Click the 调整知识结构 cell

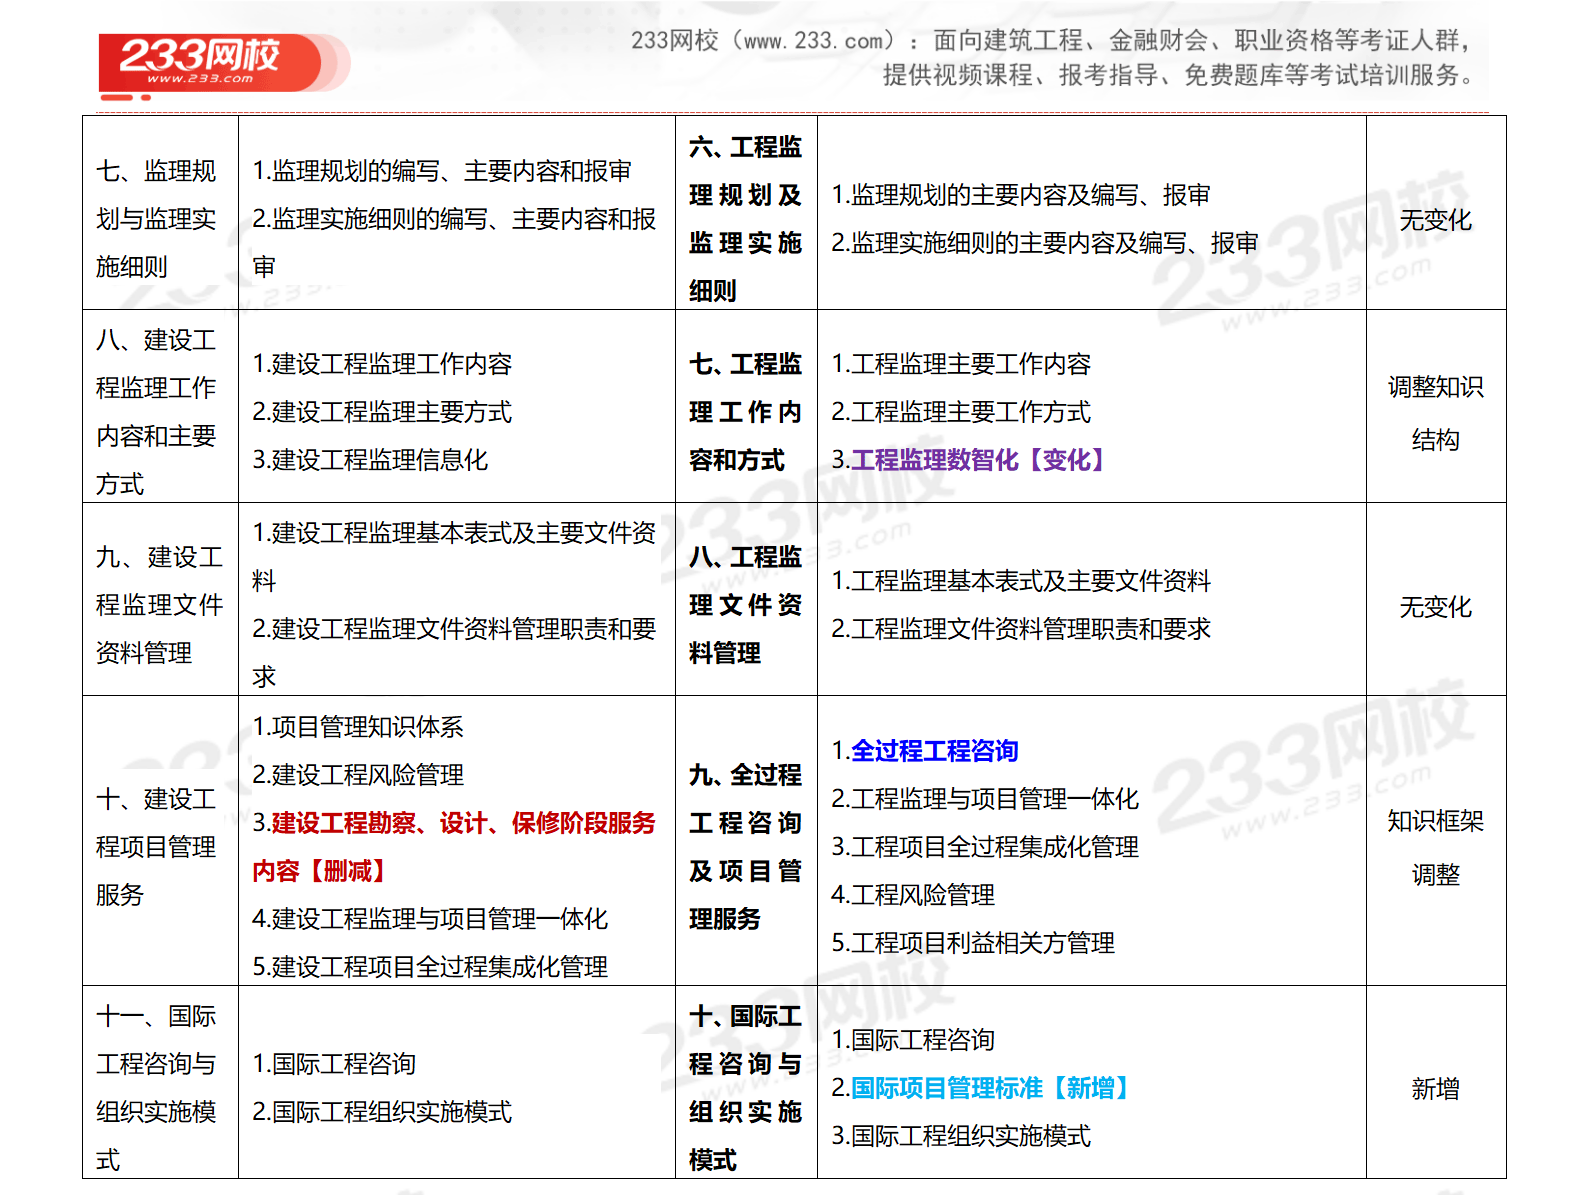click(x=1435, y=413)
